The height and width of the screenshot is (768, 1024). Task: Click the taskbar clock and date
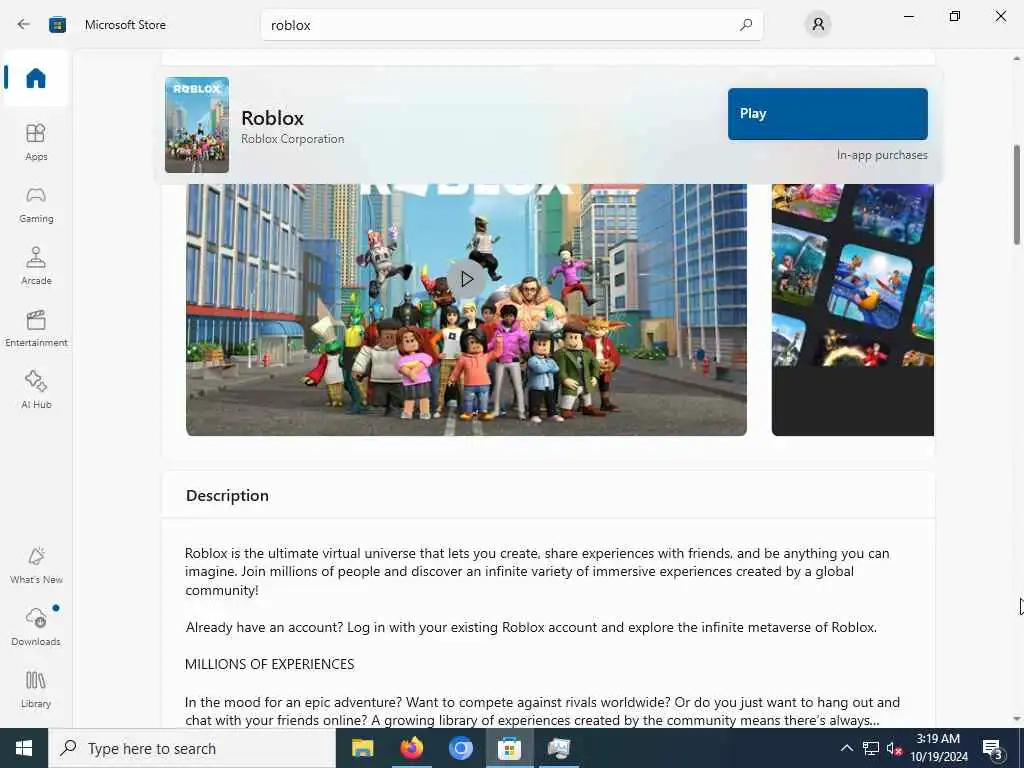coord(938,748)
